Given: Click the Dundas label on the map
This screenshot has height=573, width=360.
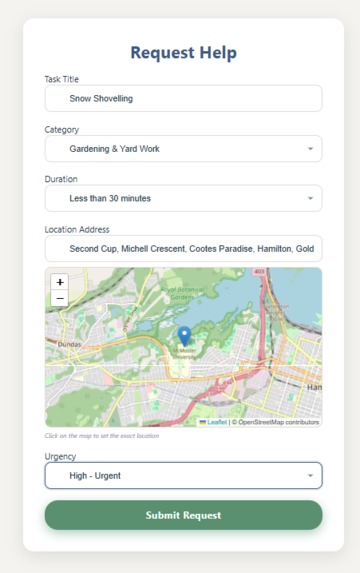Looking at the screenshot, I should tap(69, 344).
